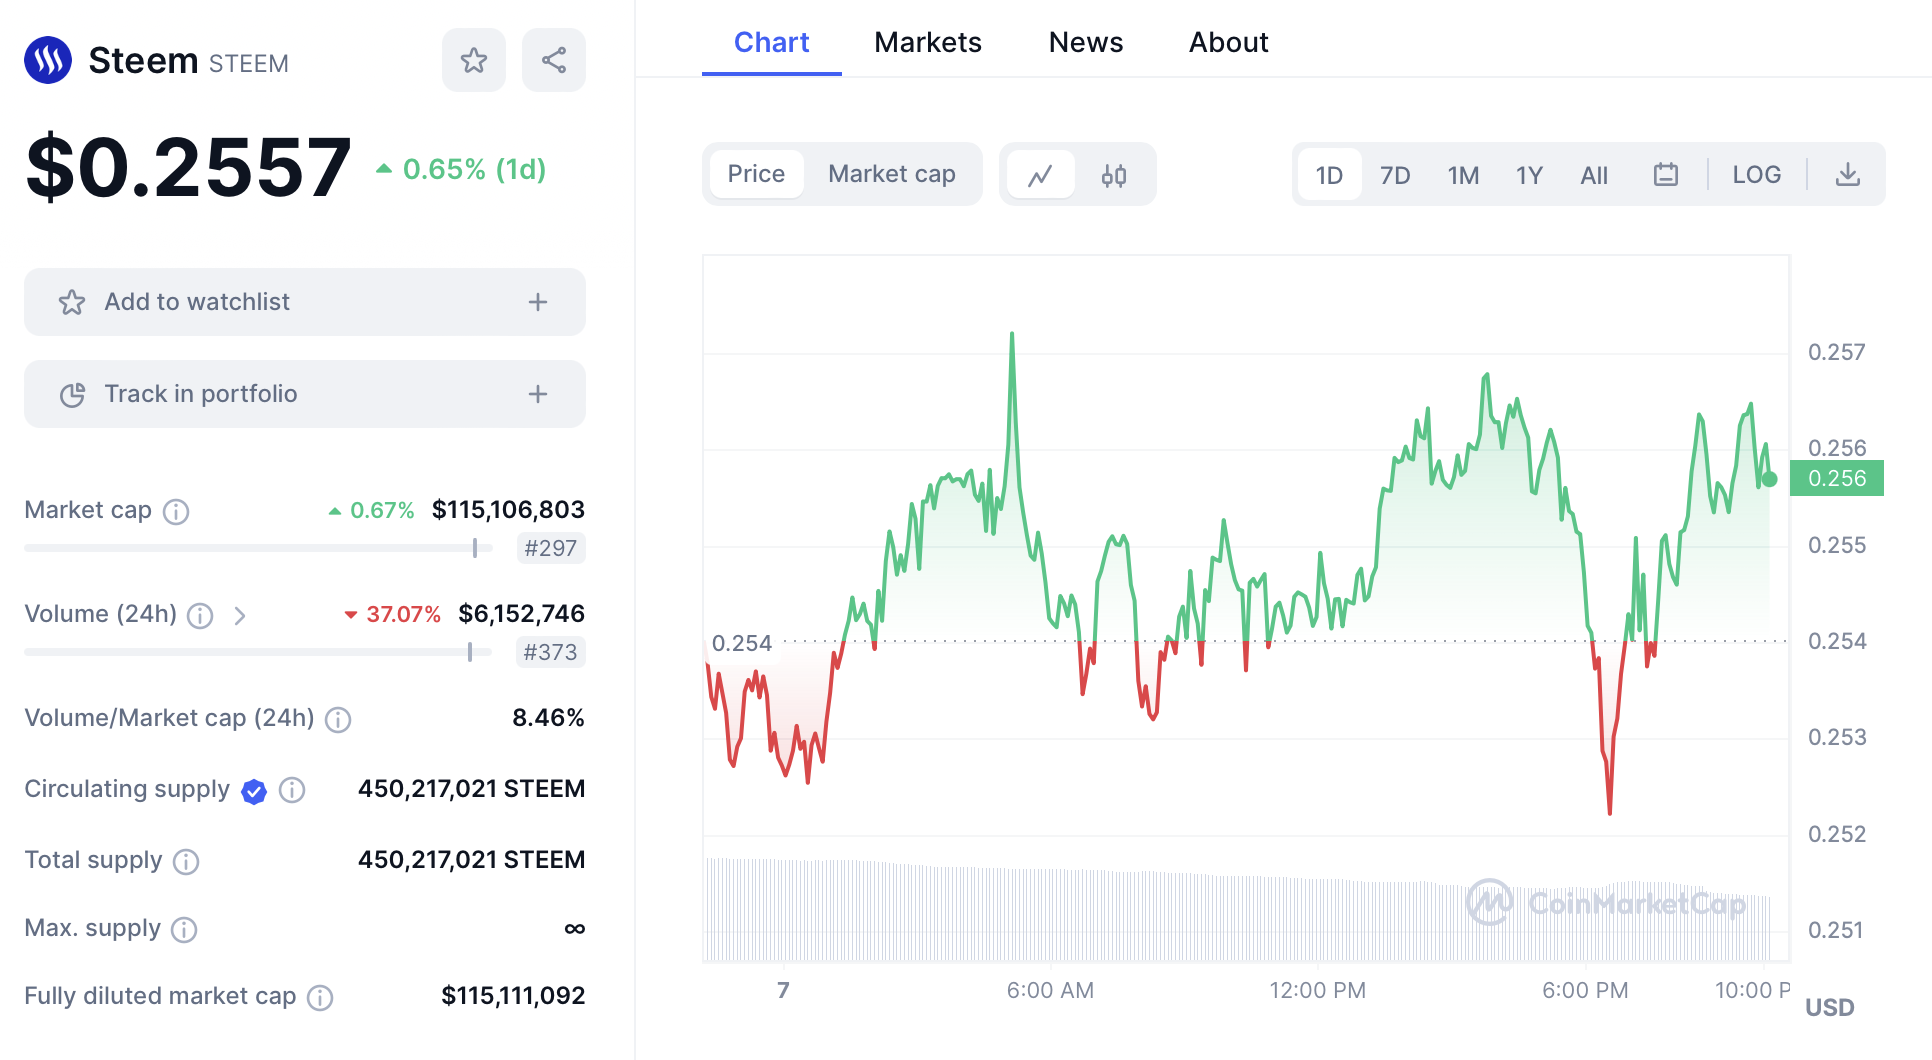Click the star favorite icon button
This screenshot has width=1932, height=1060.
tap(474, 60)
